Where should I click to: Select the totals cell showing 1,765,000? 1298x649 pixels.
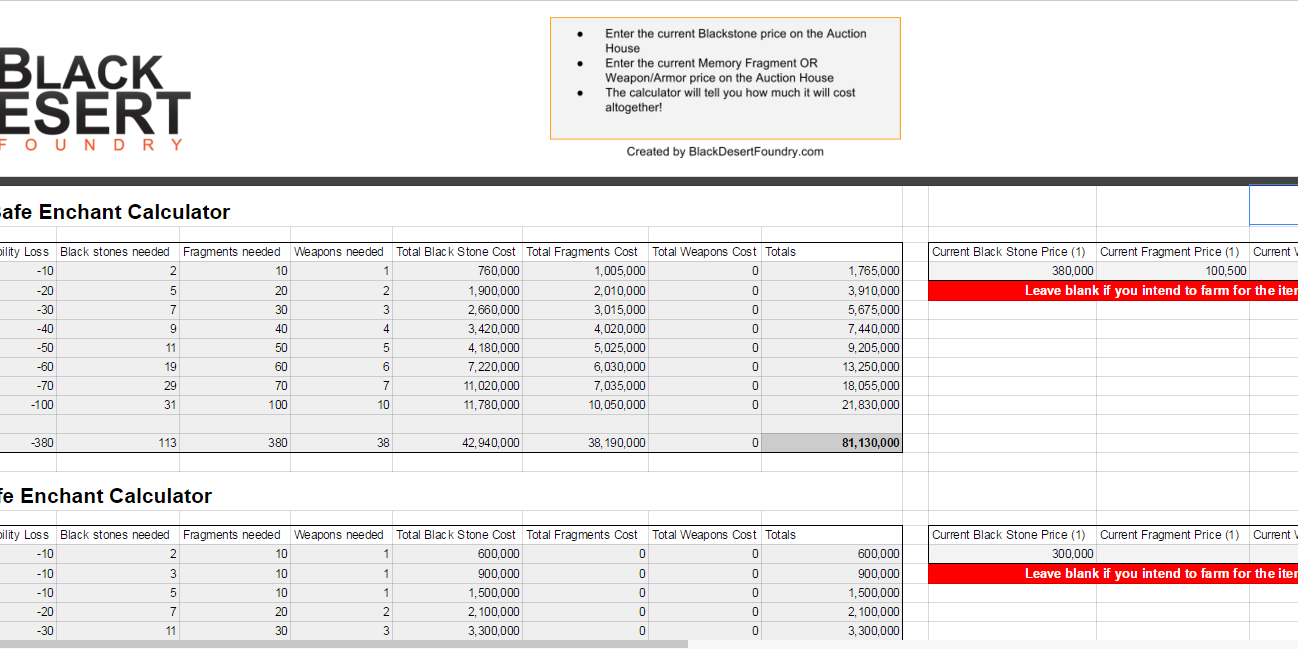click(x=832, y=271)
